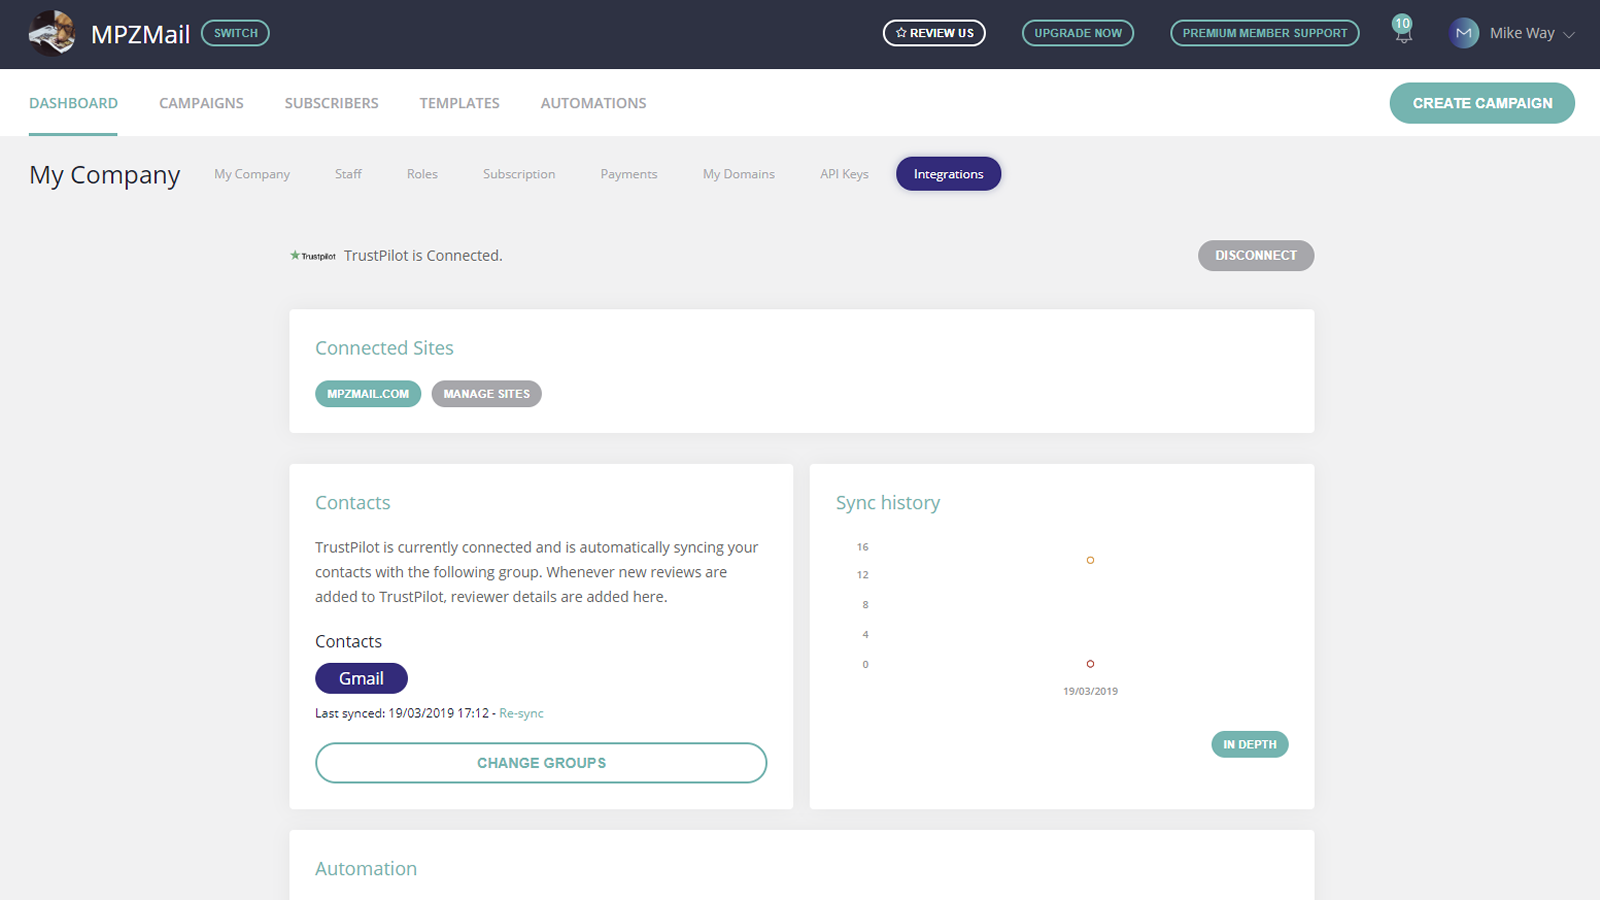Open Manage Sites
The width and height of the screenshot is (1600, 900).
(x=486, y=394)
